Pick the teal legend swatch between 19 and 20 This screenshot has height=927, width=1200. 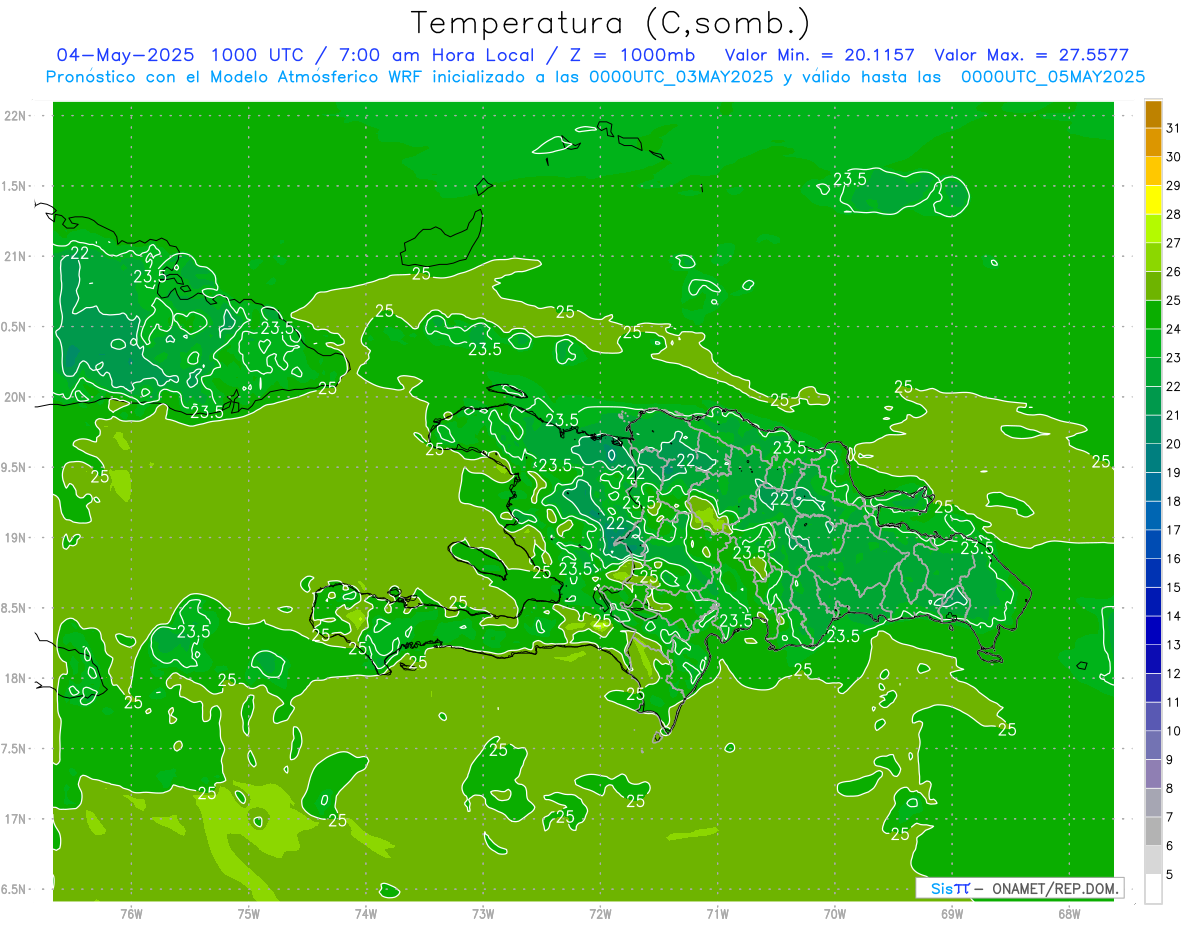[x=1153, y=458]
